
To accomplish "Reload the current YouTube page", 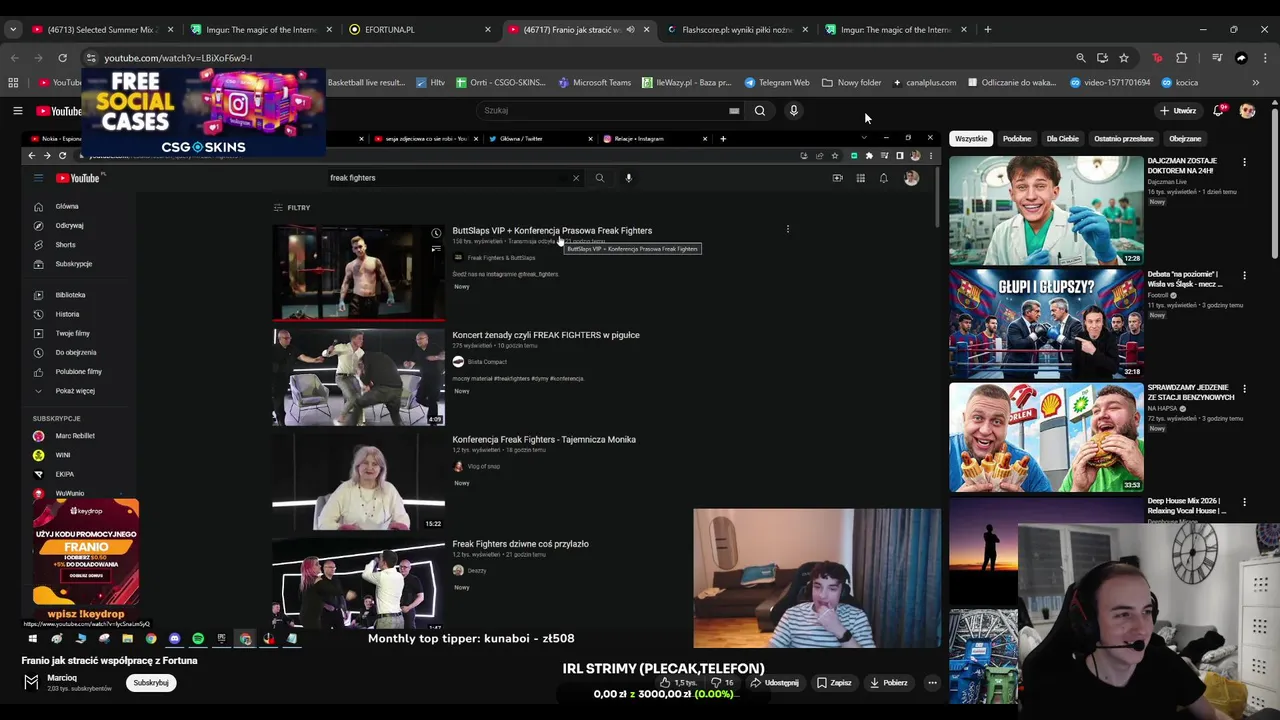I will point(62,58).
